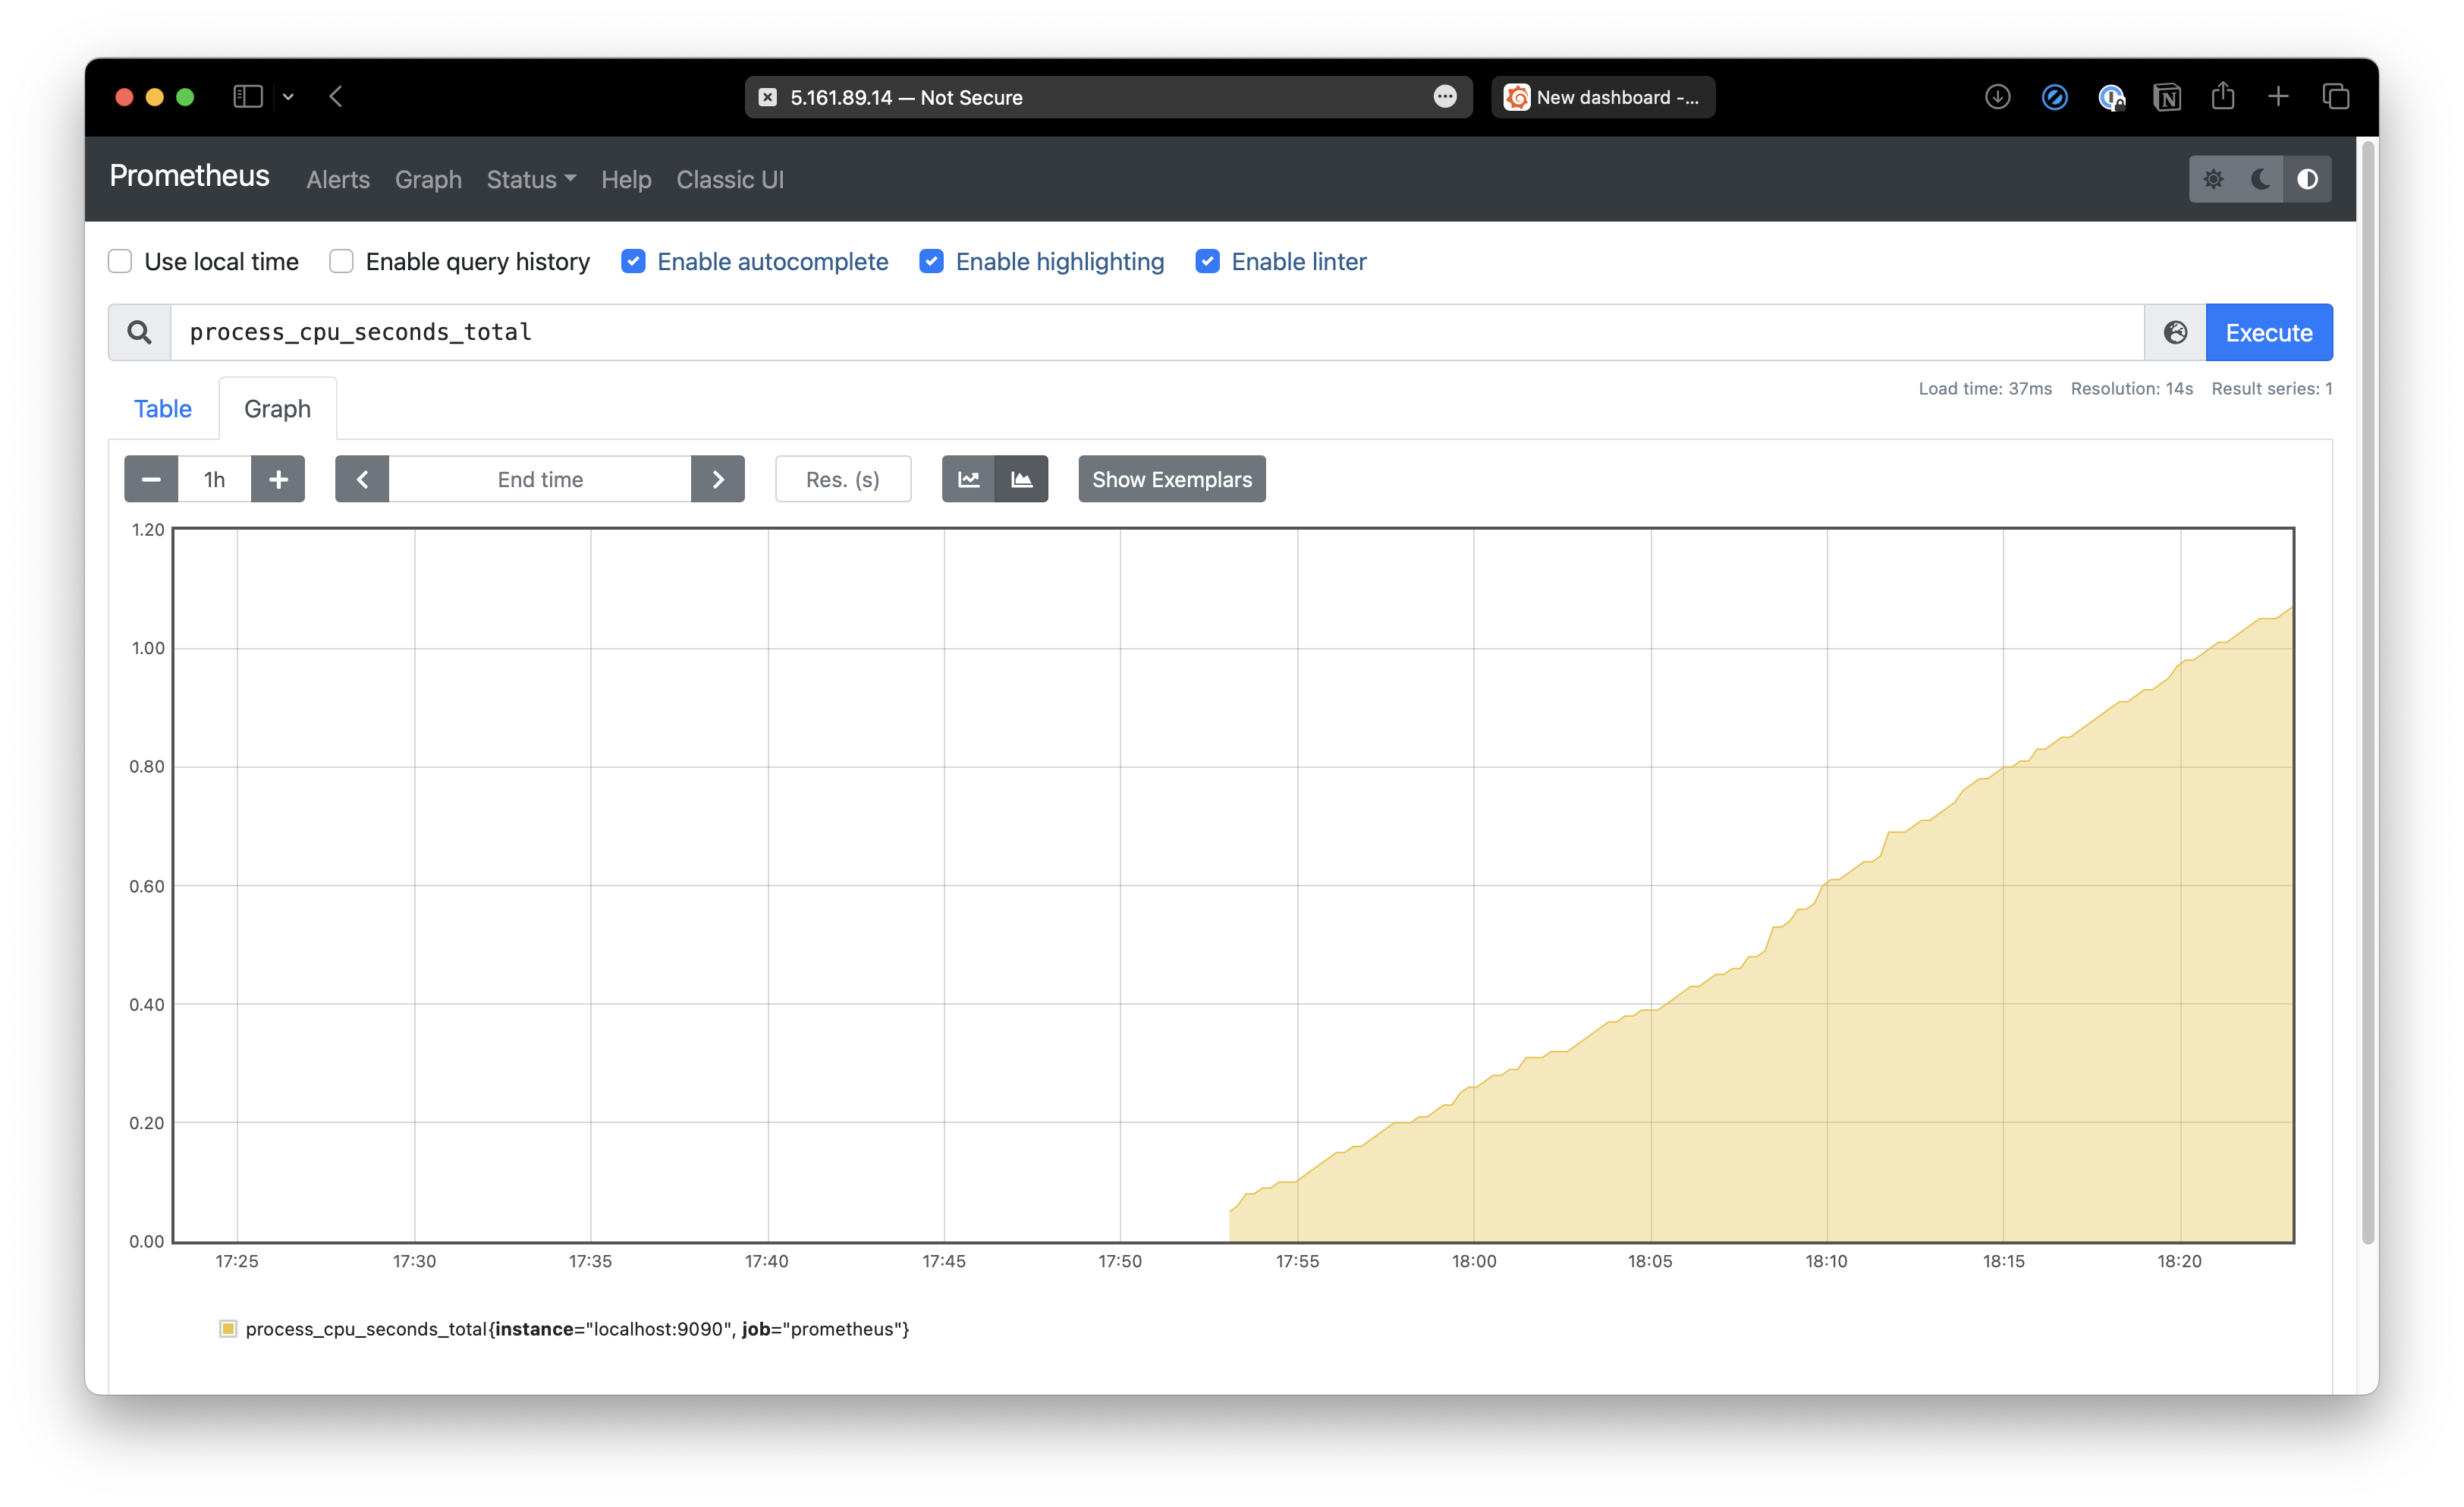The width and height of the screenshot is (2464, 1507).
Task: Open the Status dropdown menu
Action: pyautogui.click(x=530, y=179)
